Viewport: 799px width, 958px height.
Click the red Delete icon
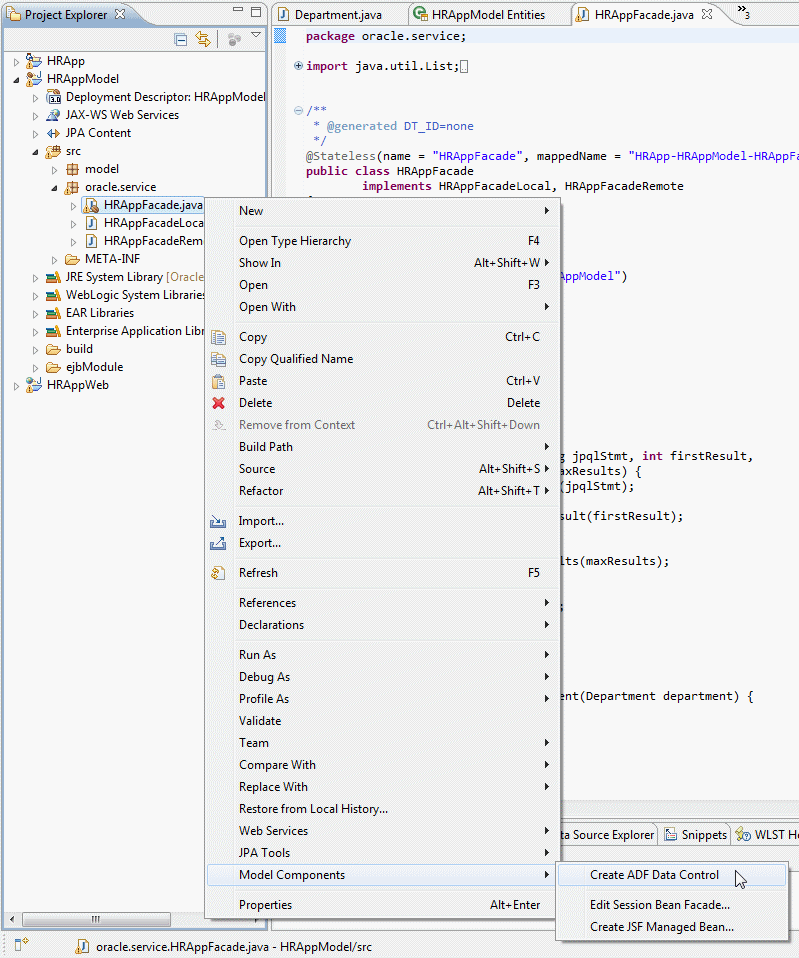coord(218,403)
